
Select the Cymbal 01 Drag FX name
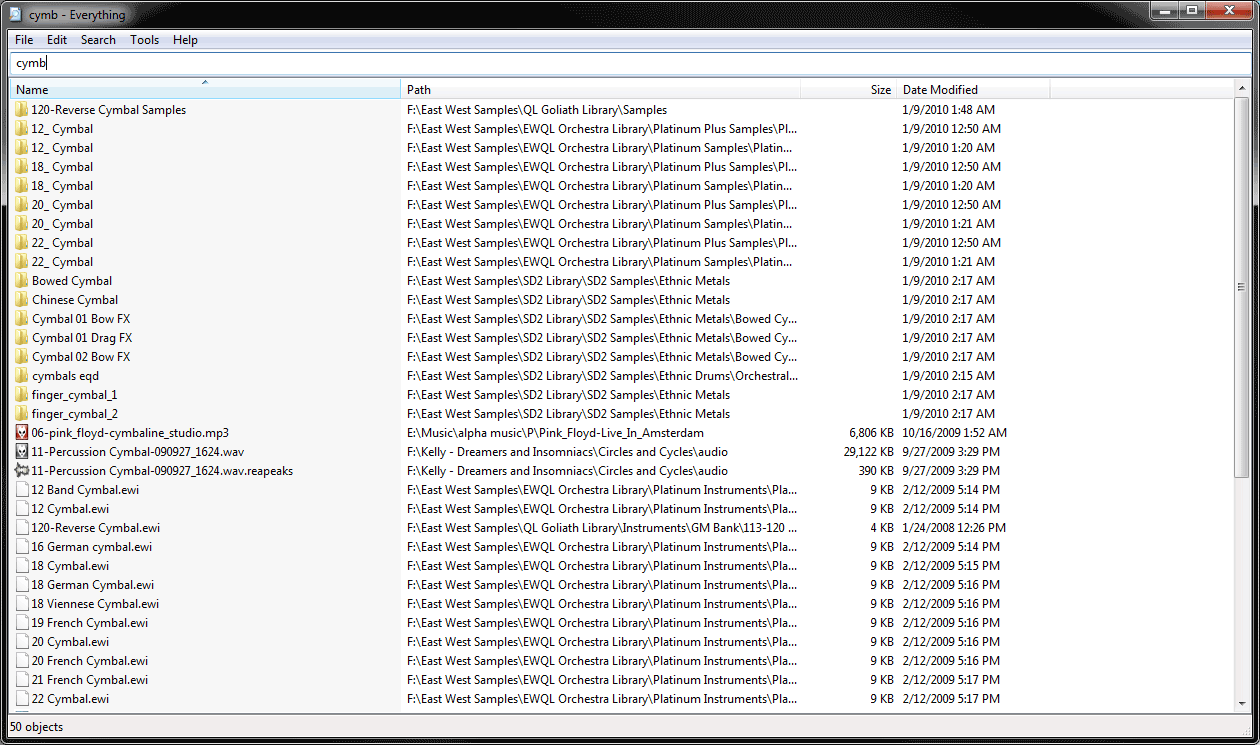82,338
